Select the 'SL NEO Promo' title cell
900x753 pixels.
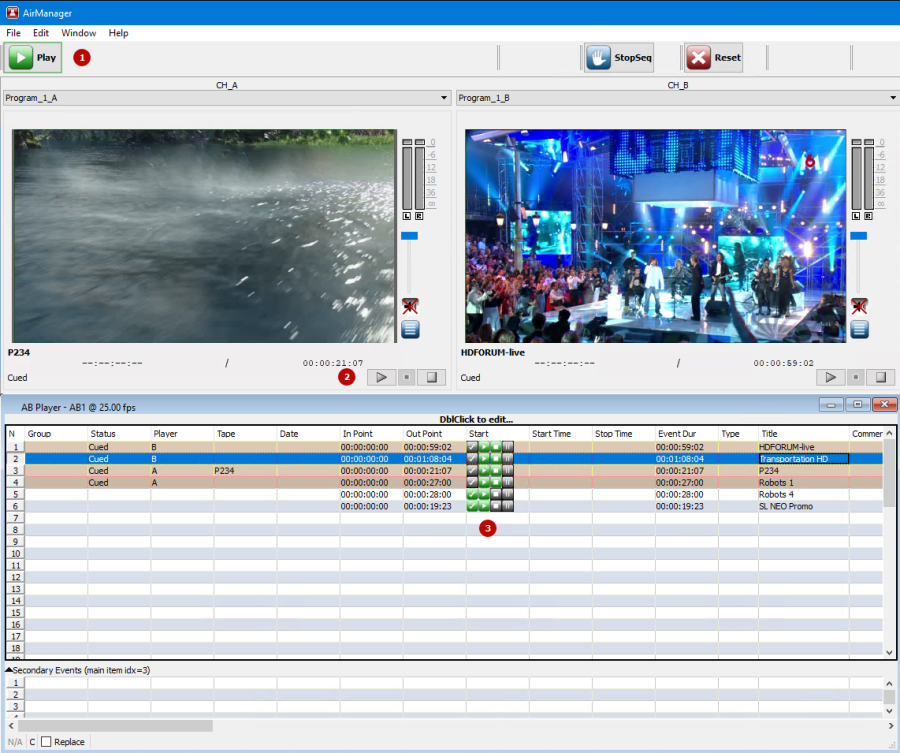tap(804, 506)
